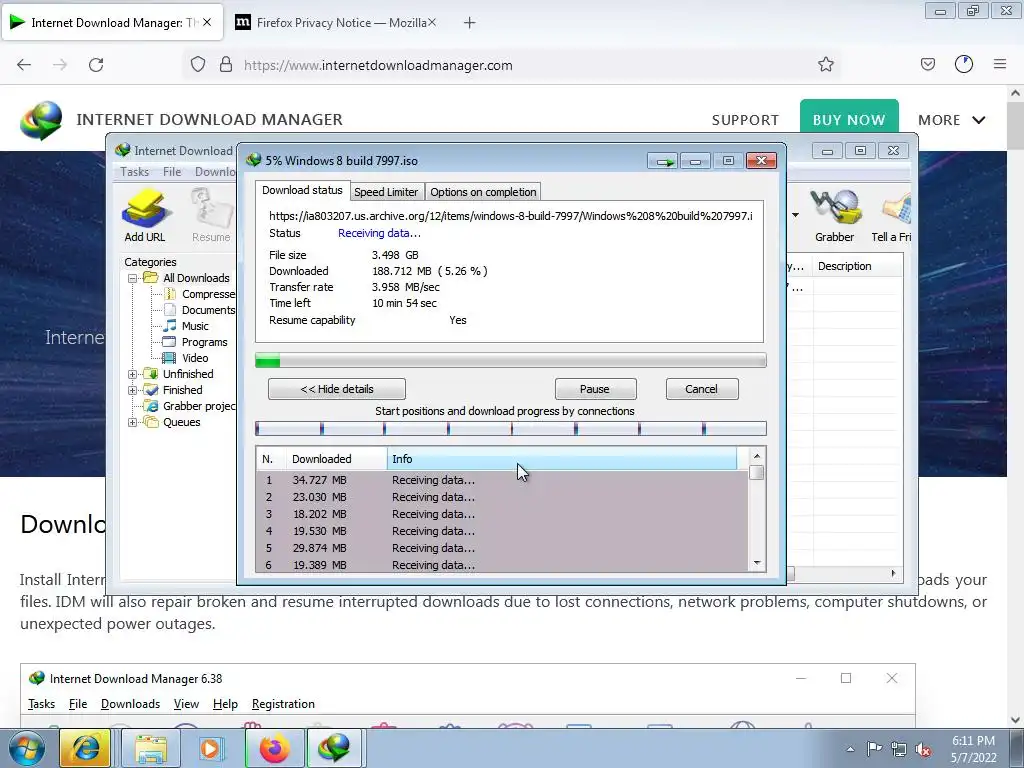
Task: Open the Tasks menu in IDM window
Action: click(135, 172)
